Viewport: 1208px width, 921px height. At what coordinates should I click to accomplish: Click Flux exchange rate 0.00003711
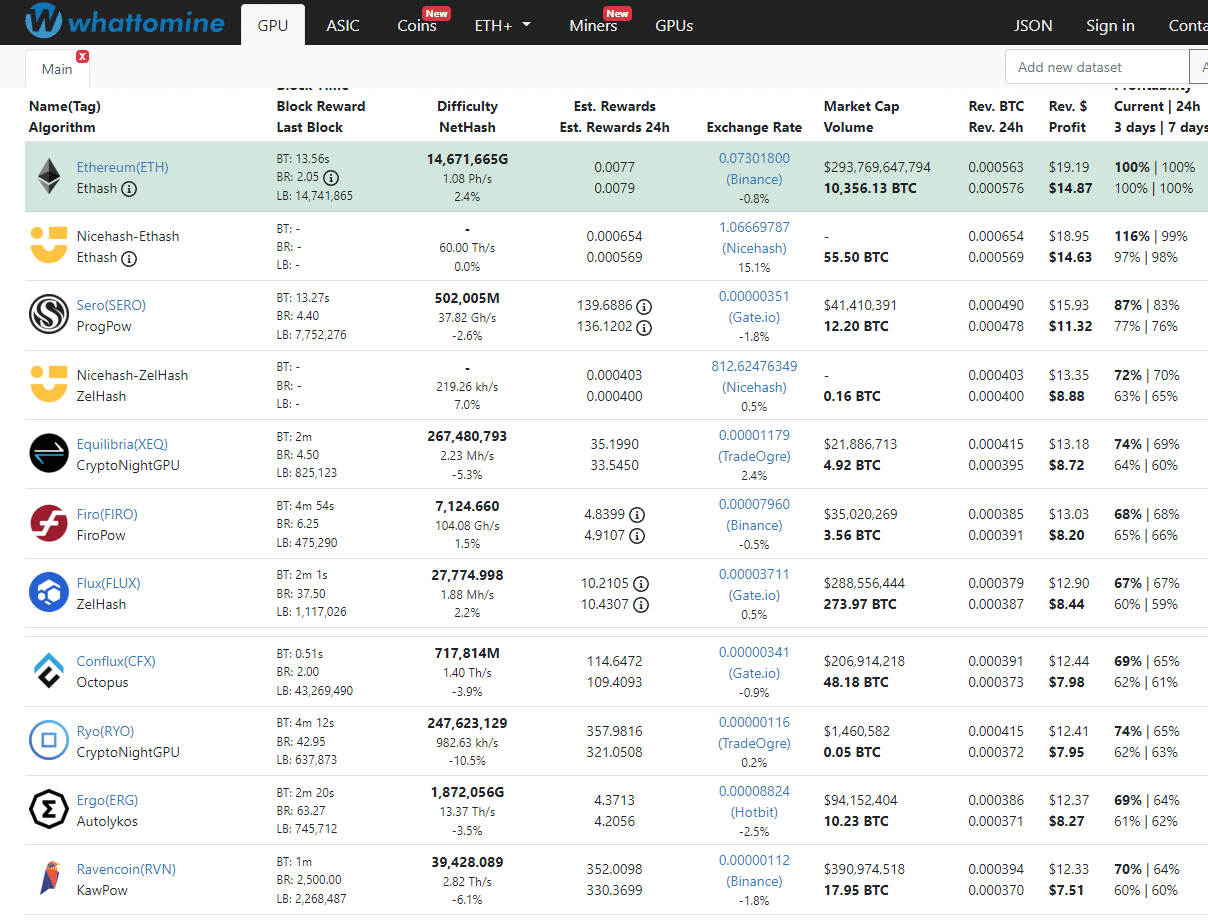coord(754,574)
